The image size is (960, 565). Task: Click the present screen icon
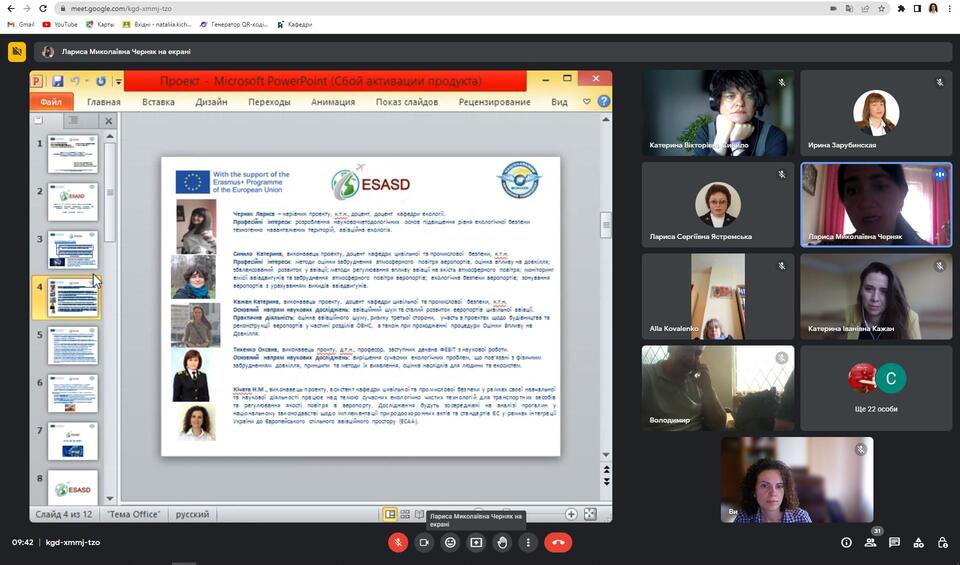tap(476, 542)
